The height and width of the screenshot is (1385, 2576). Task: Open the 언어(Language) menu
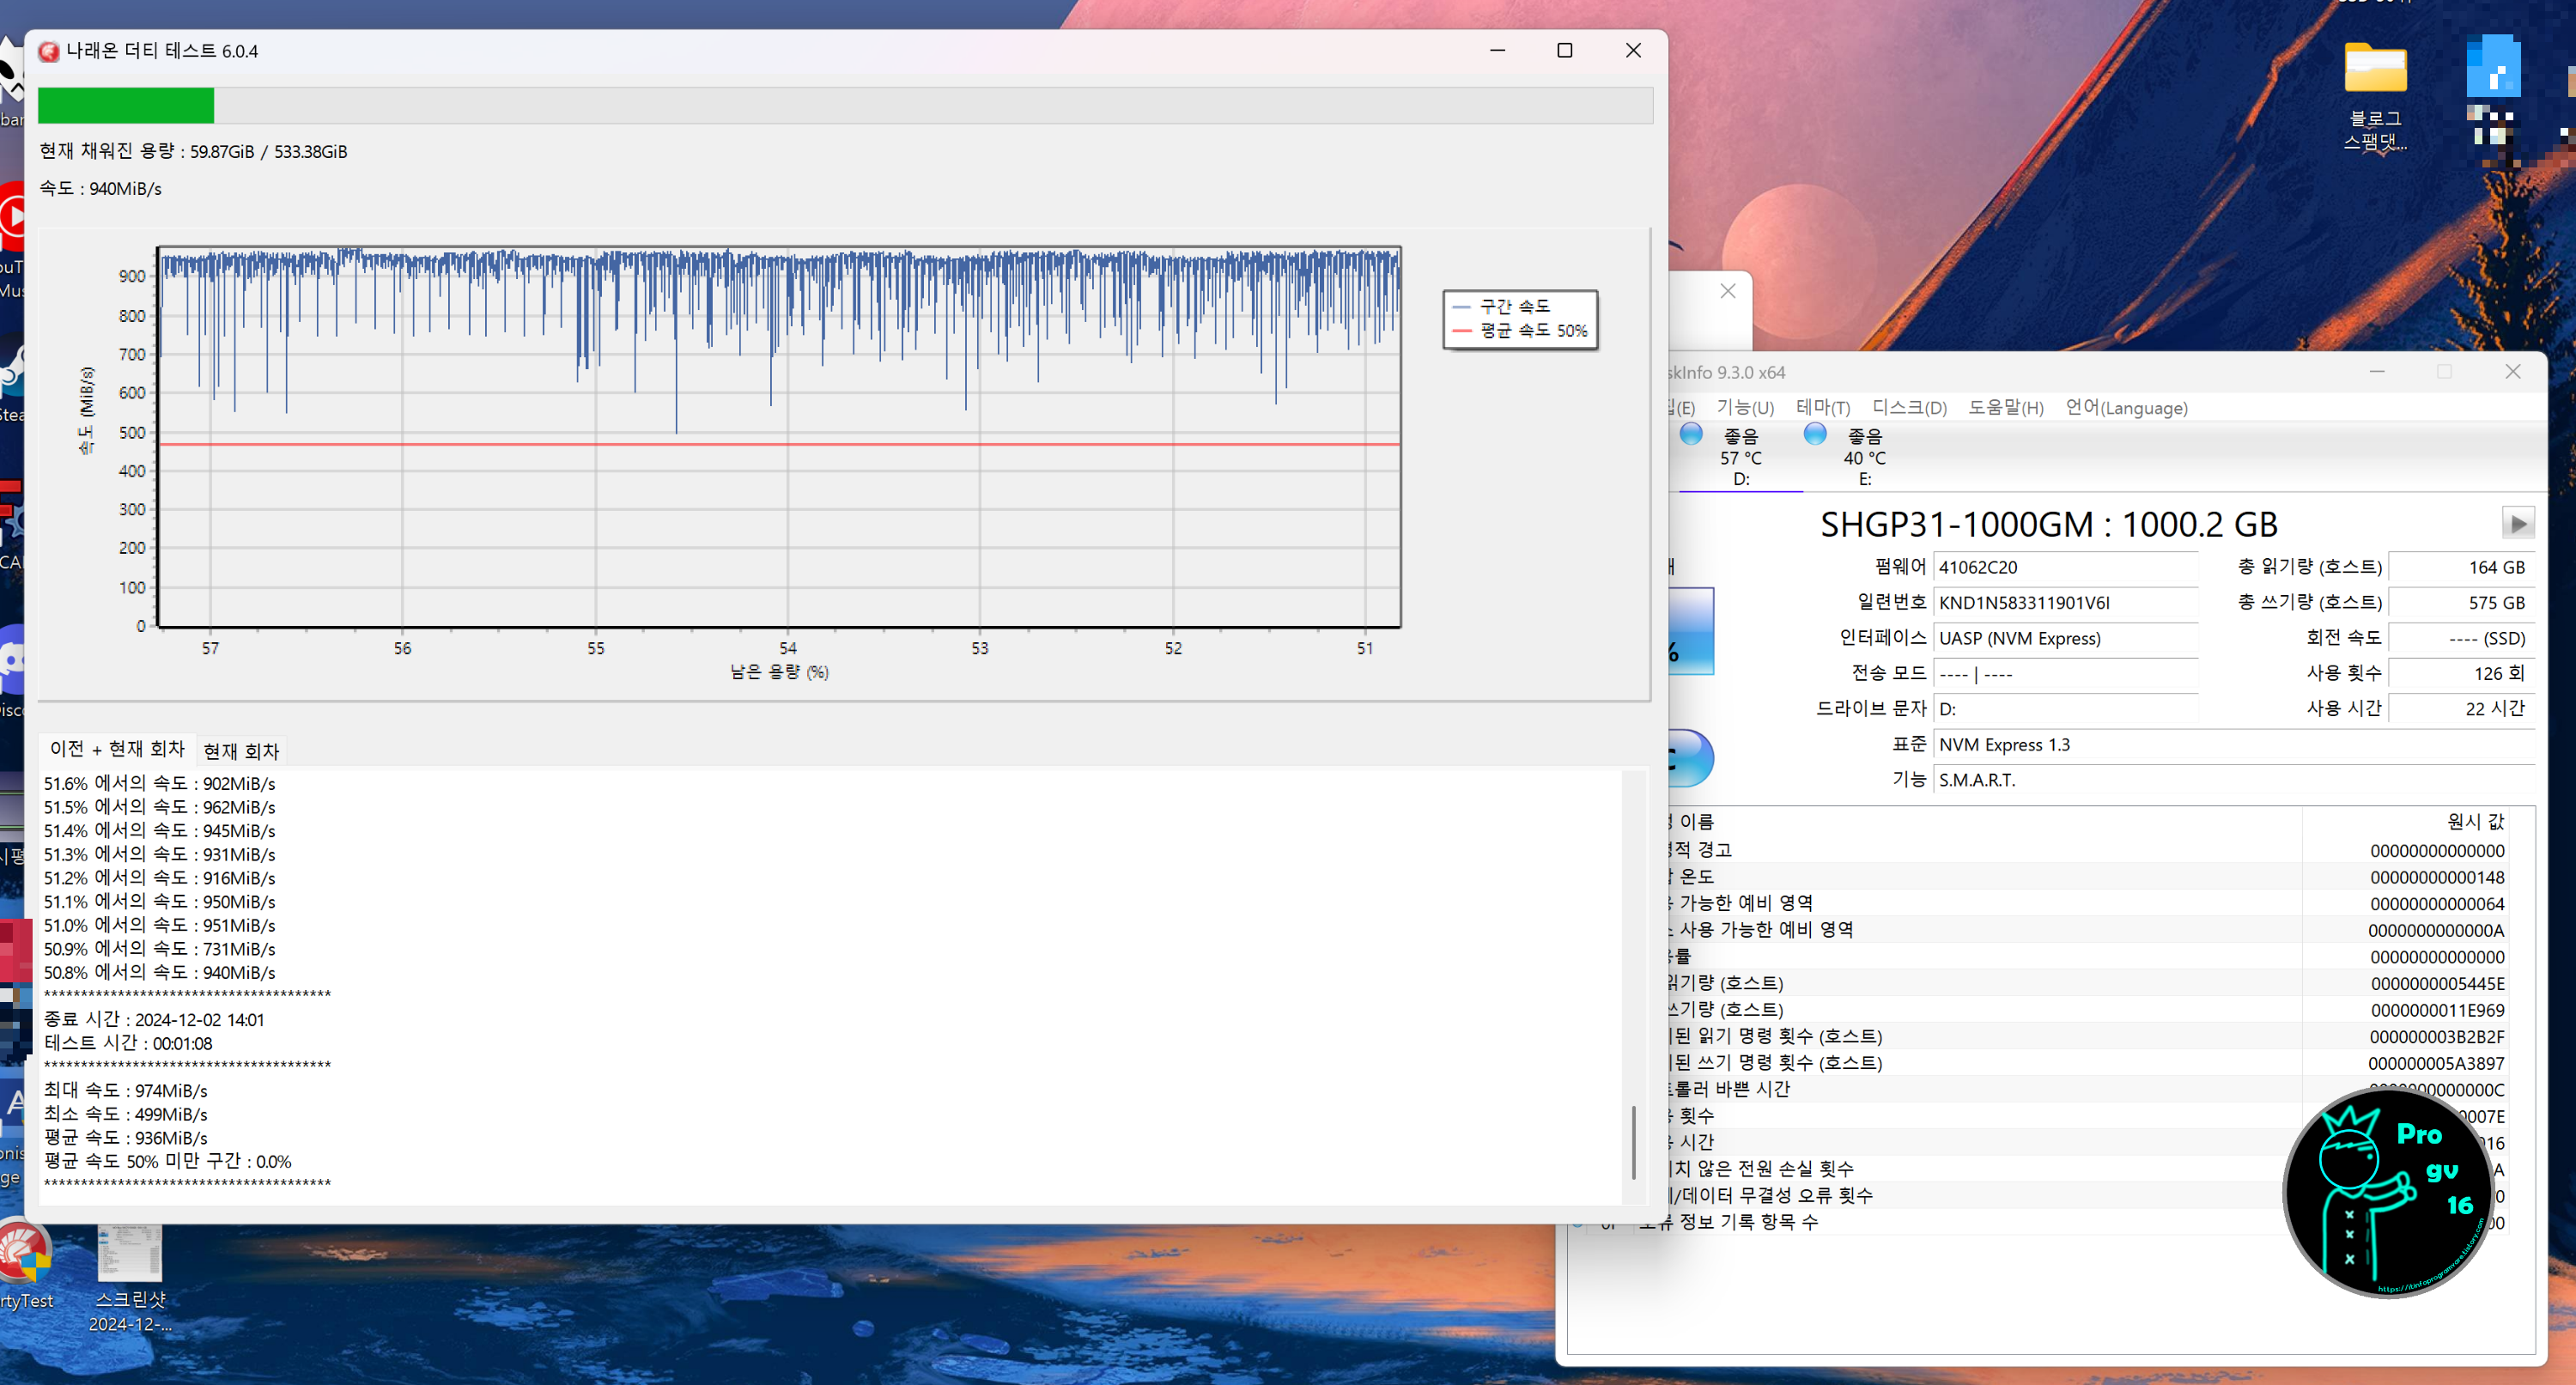(x=2126, y=408)
